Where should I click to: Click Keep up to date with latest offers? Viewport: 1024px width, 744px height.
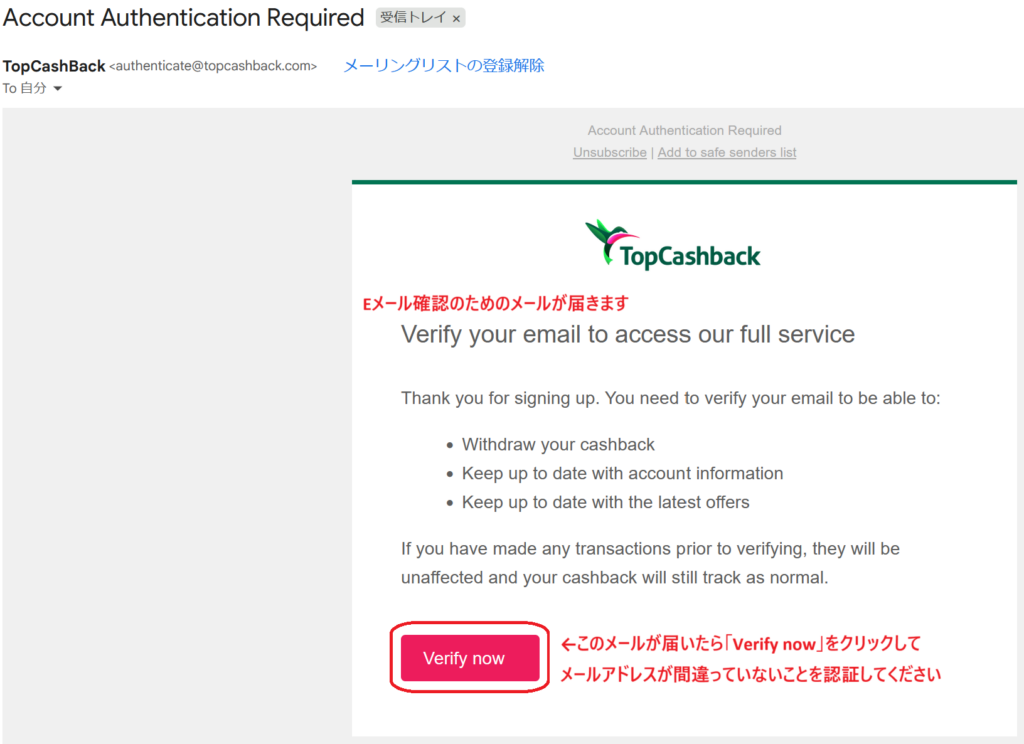click(x=605, y=502)
